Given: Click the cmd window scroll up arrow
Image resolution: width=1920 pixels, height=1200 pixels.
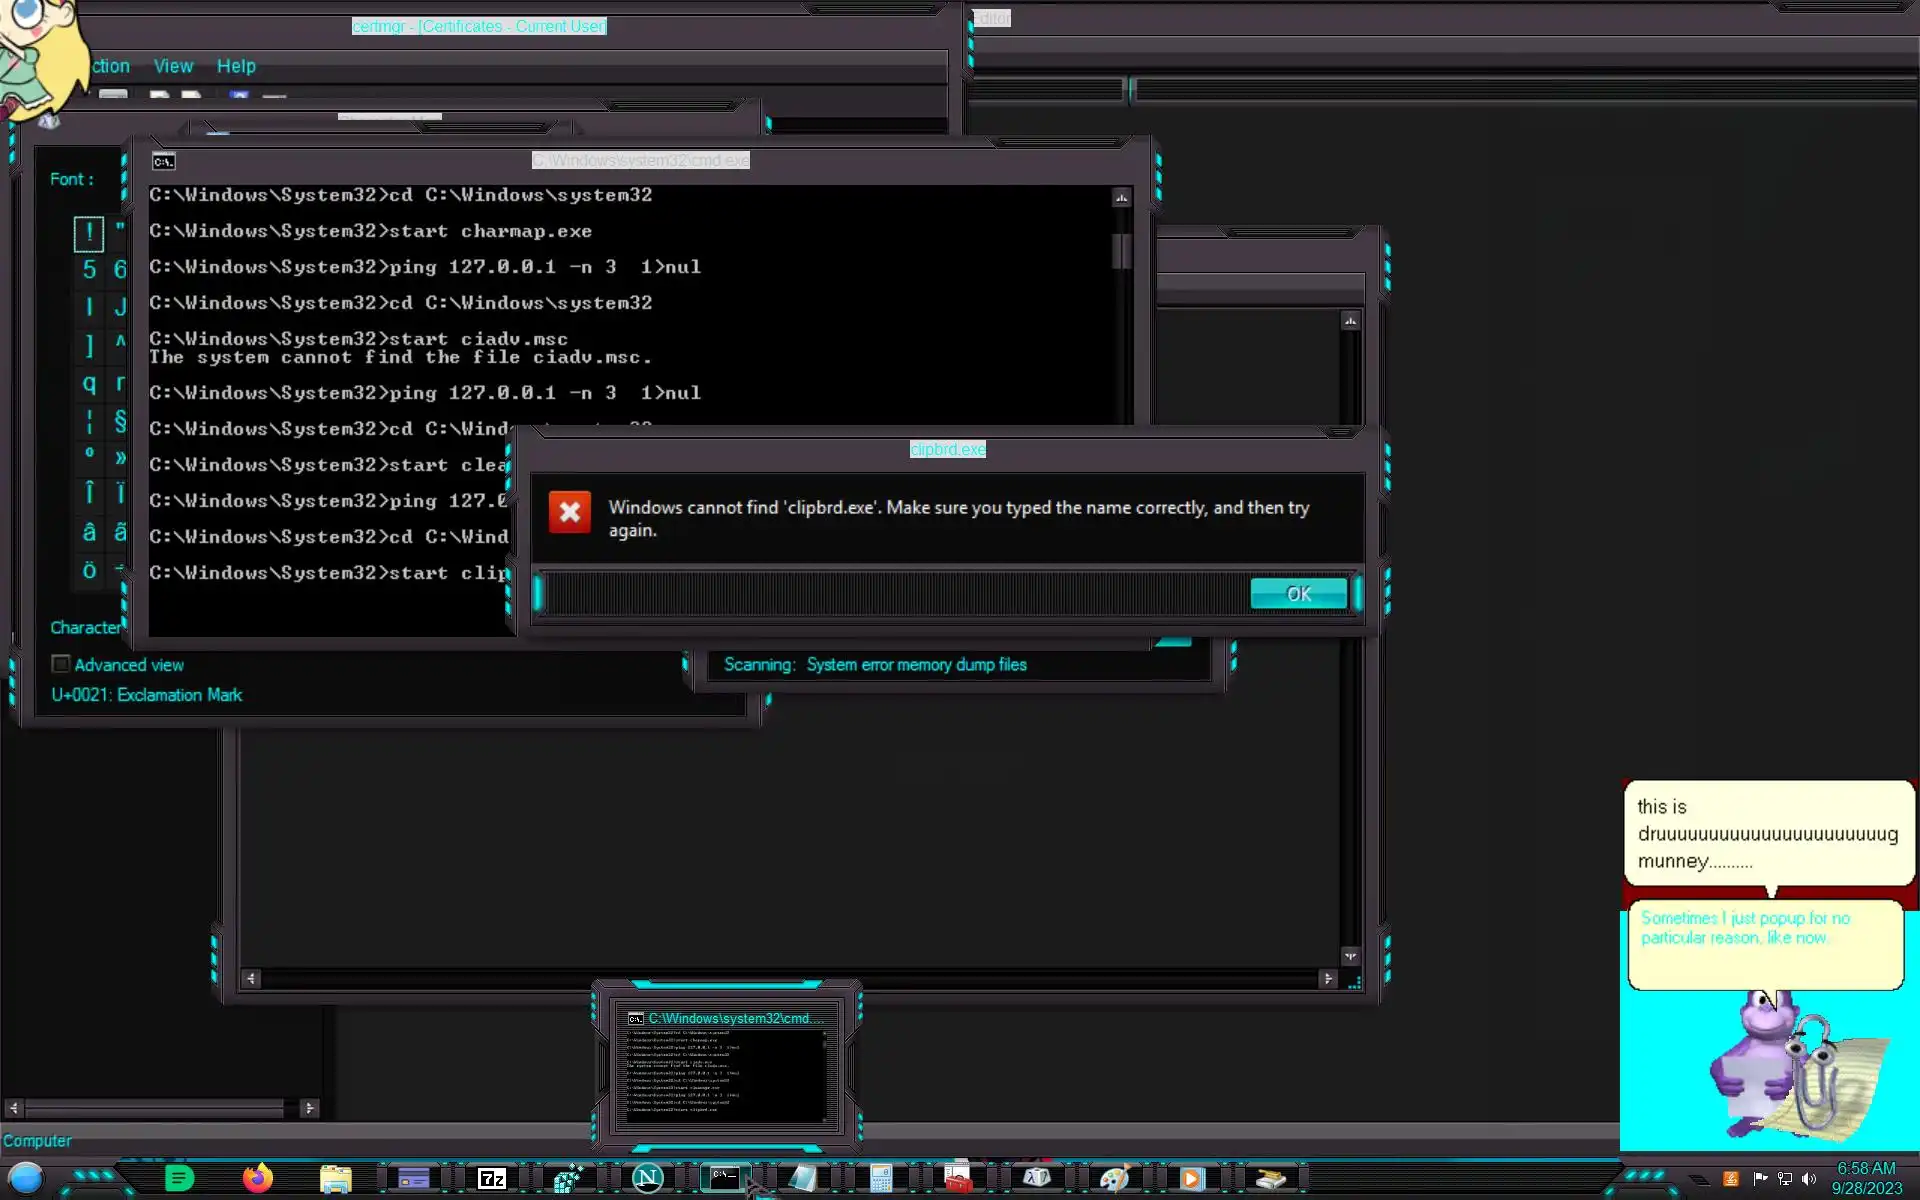Looking at the screenshot, I should (x=1121, y=198).
